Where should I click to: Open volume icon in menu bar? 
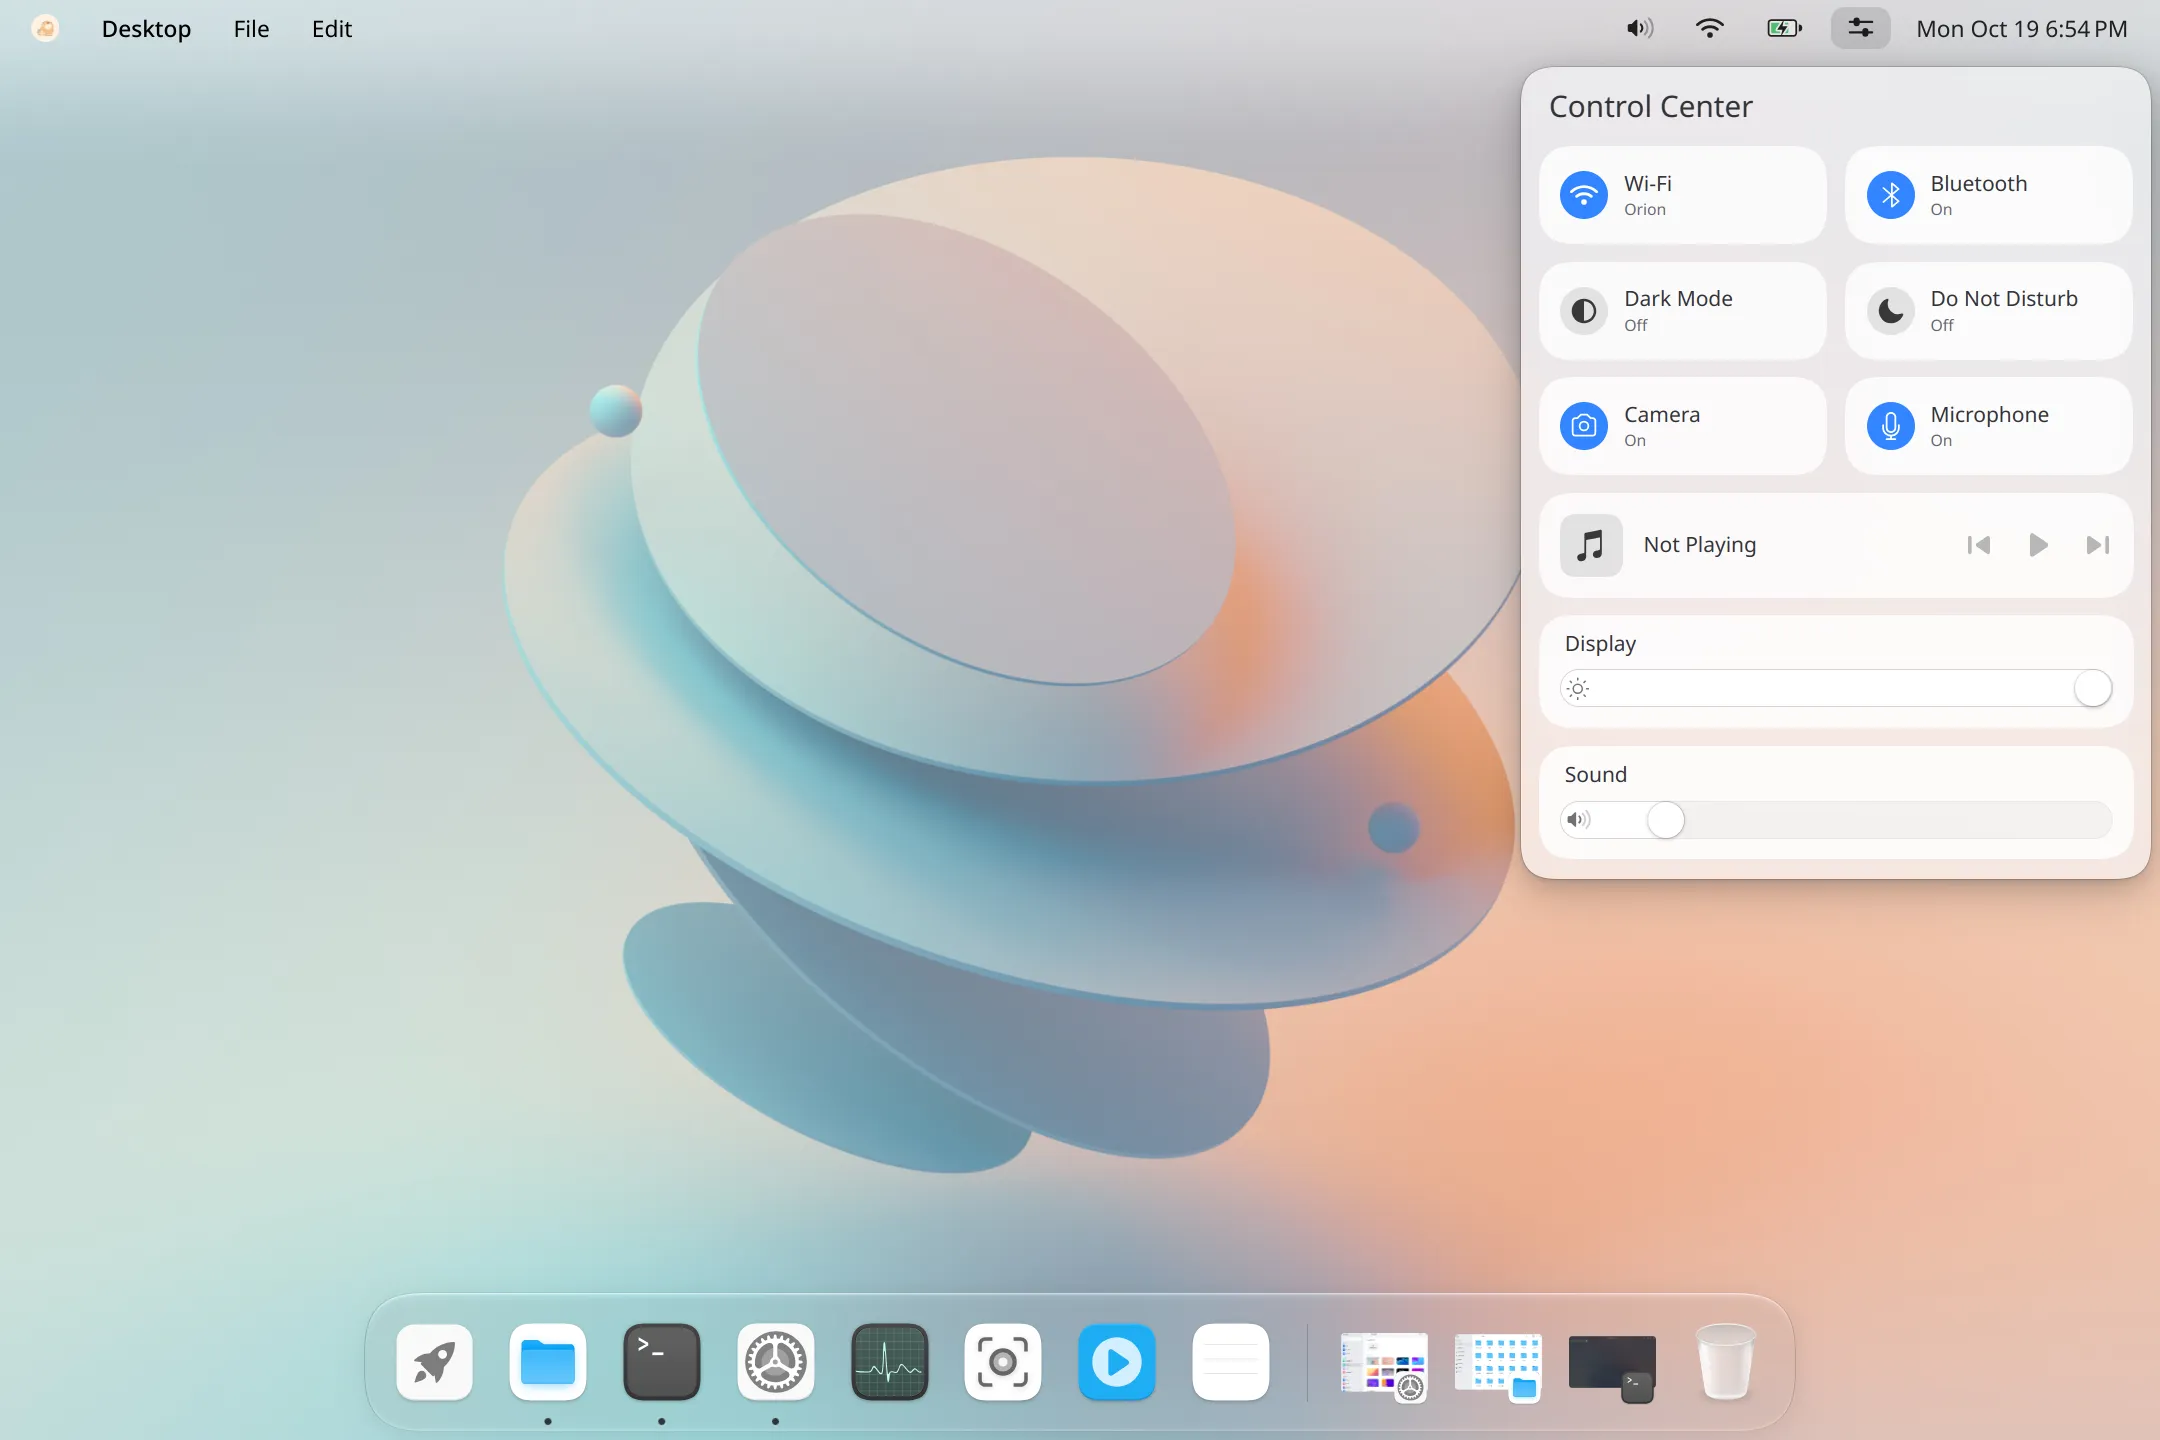point(1640,28)
